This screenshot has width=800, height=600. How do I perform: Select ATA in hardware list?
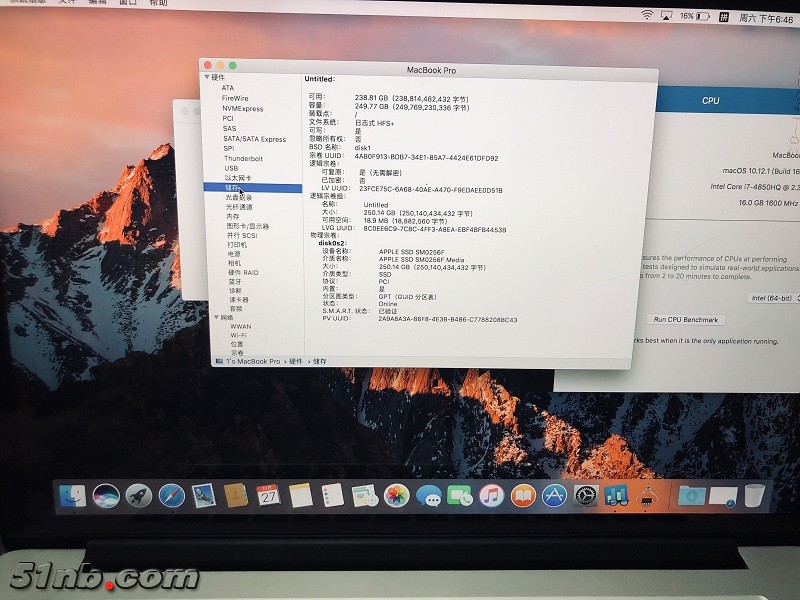pos(228,88)
